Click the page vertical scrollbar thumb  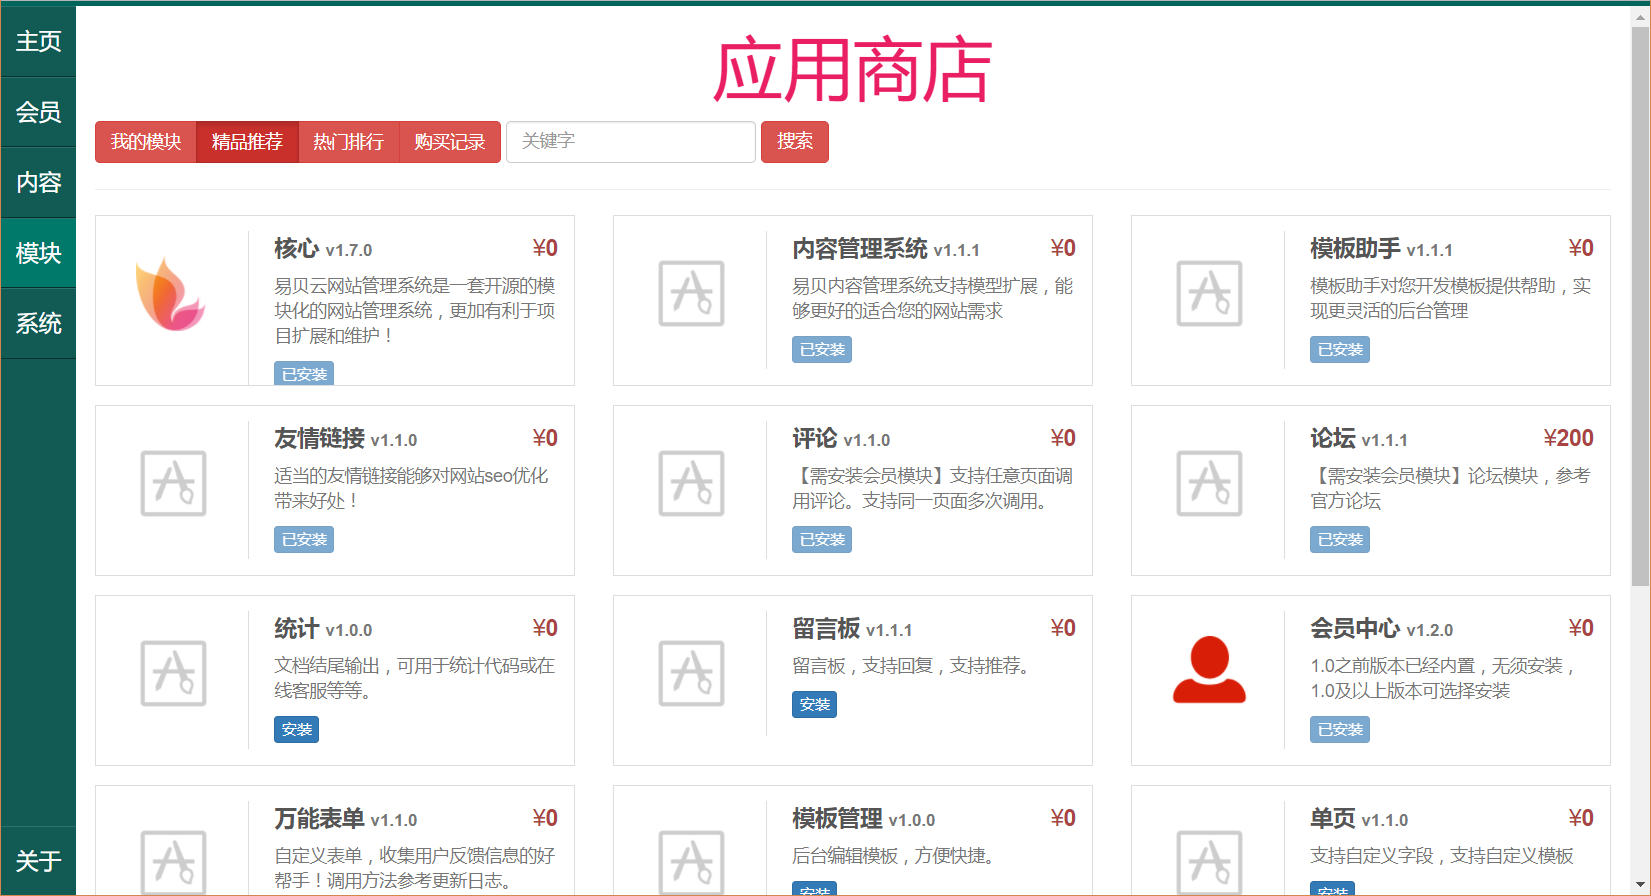(1640, 305)
